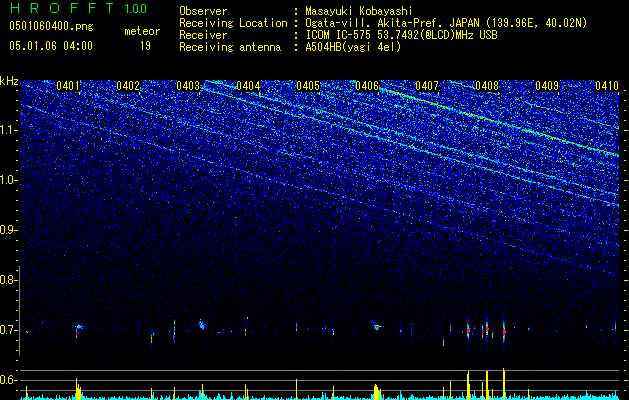The height and width of the screenshot is (400, 629).
Task: Click the 1.1 kHz frequency label
Action: (9, 130)
